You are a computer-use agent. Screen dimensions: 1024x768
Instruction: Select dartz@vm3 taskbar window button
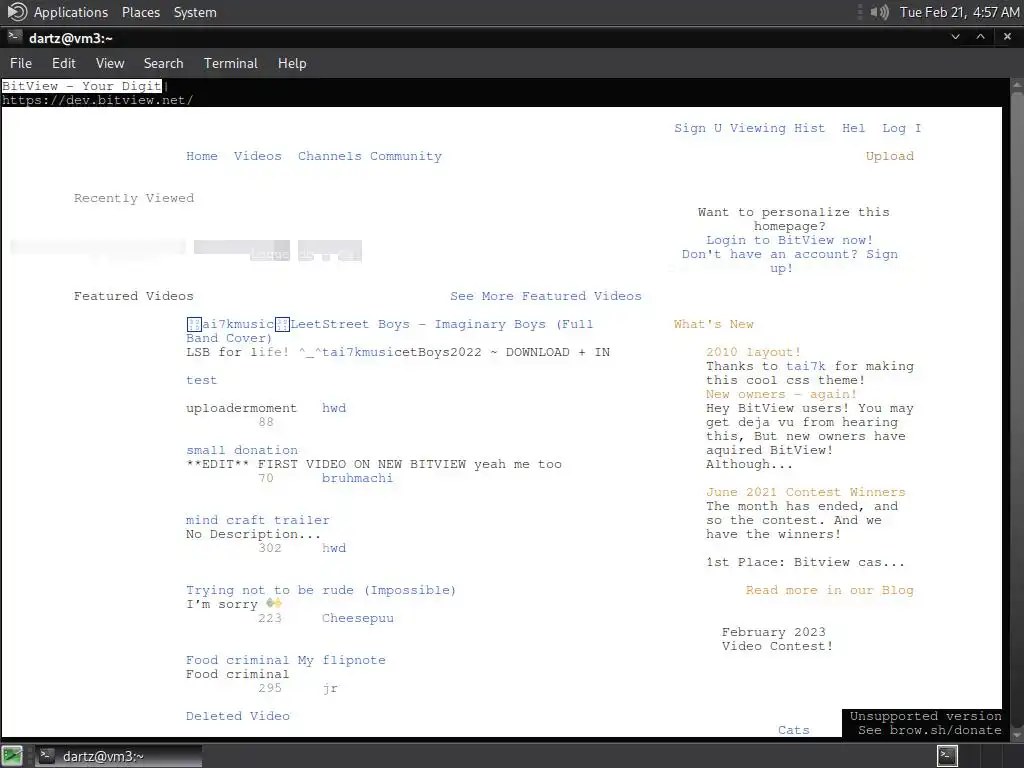coord(118,756)
